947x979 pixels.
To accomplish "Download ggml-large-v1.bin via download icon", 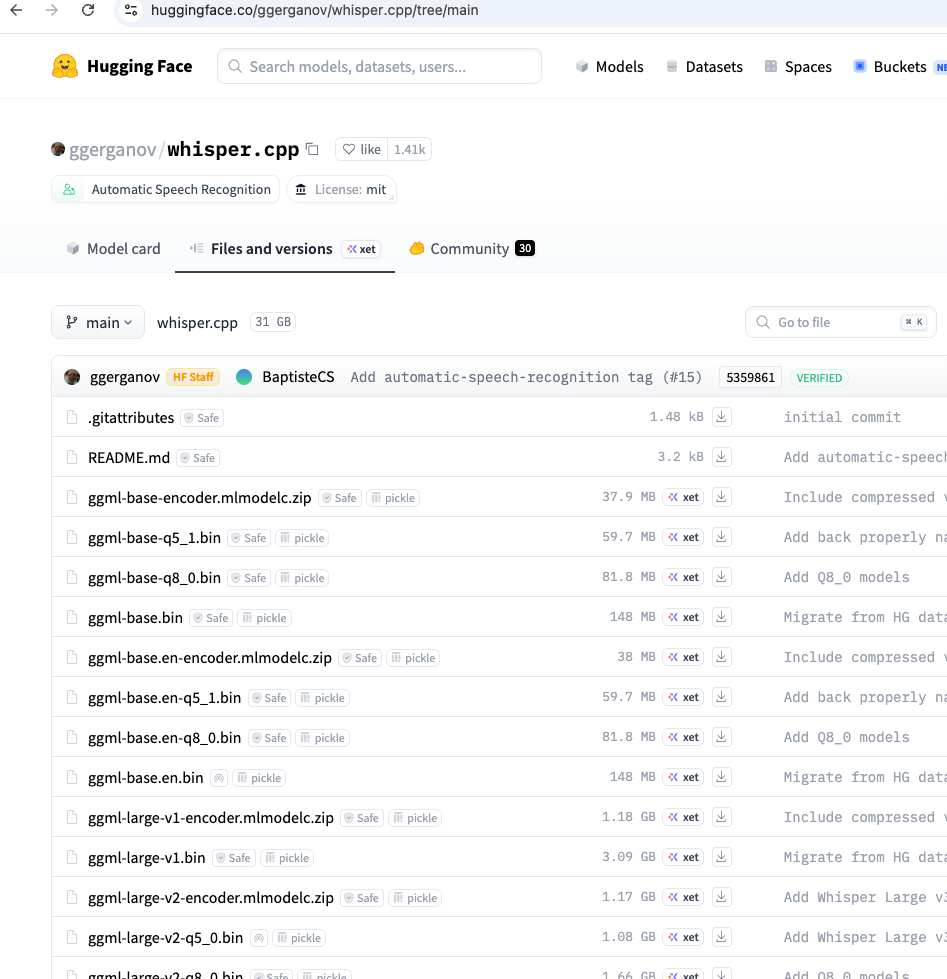I will [x=722, y=857].
